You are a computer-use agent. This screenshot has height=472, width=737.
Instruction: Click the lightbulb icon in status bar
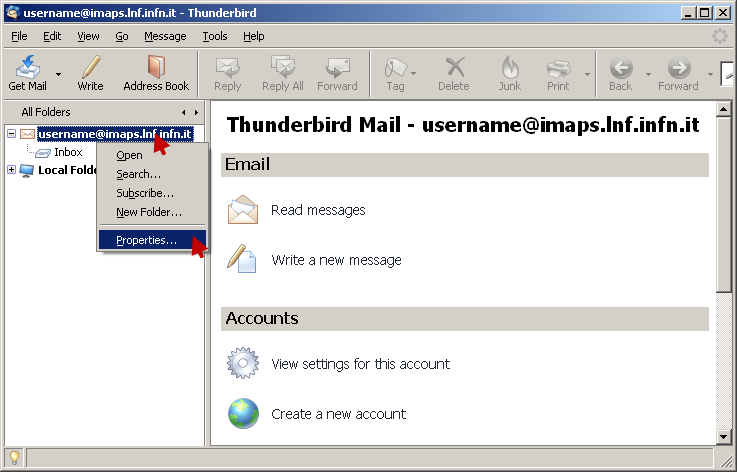[x=14, y=457]
